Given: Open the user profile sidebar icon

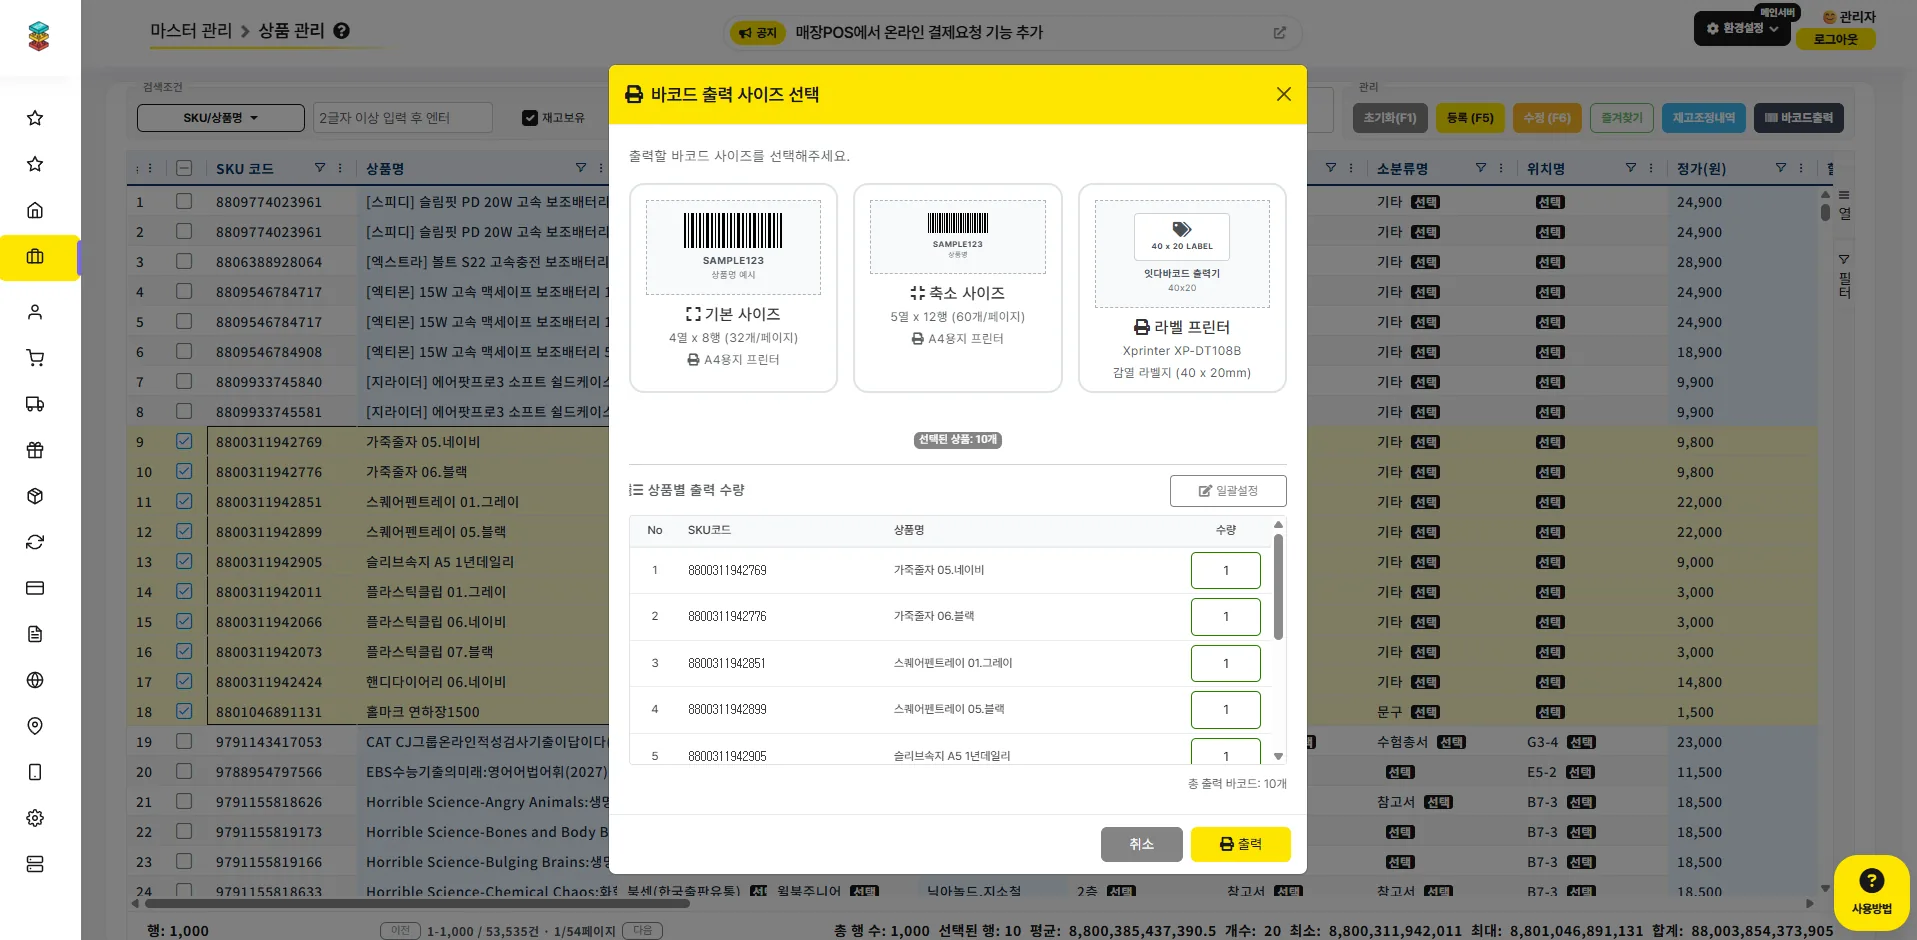Looking at the screenshot, I should pyautogui.click(x=35, y=312).
